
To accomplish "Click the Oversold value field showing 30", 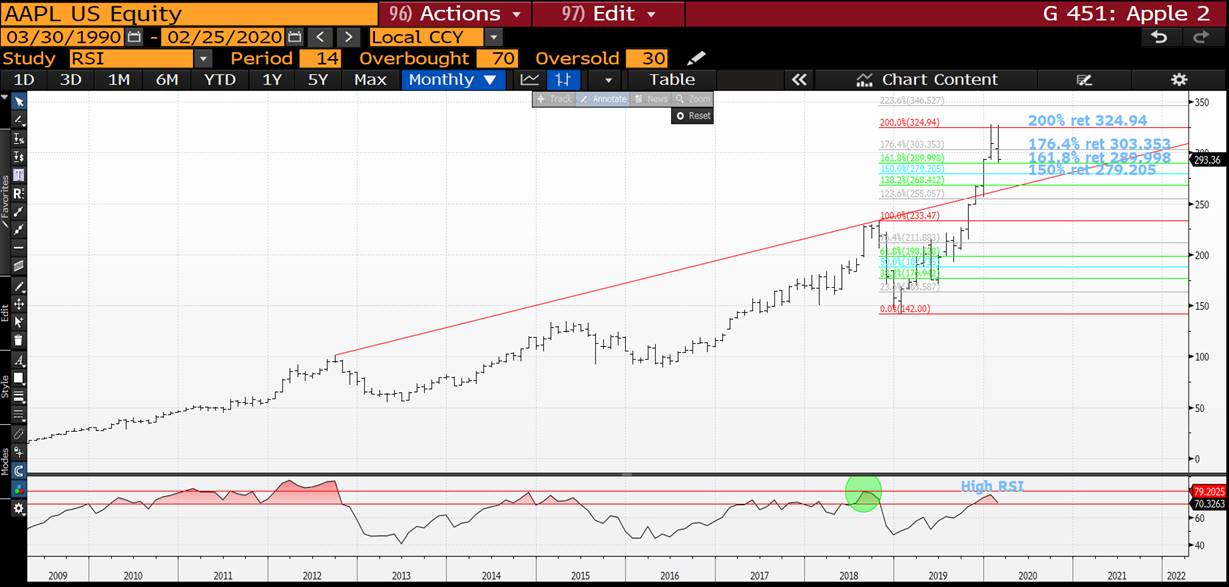I will coord(647,59).
